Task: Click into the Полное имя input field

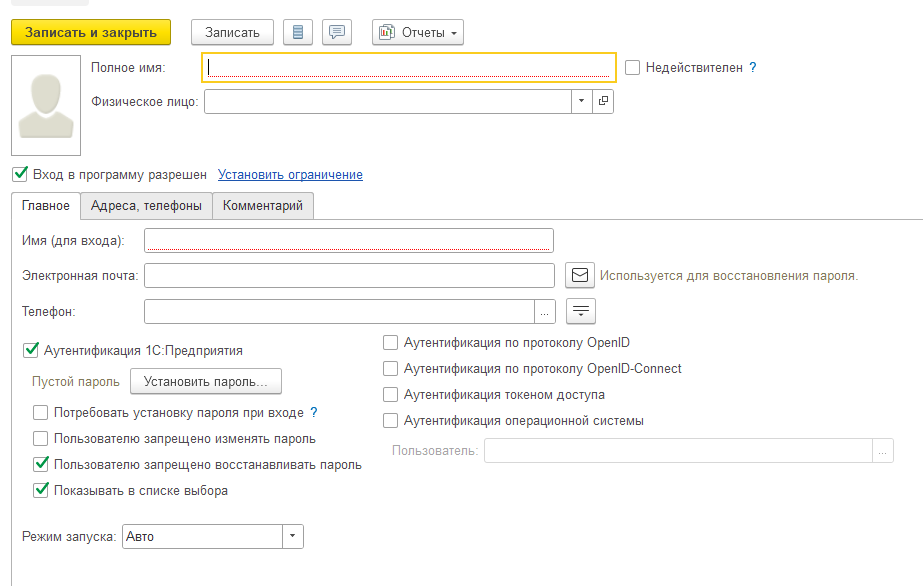Action: pyautogui.click(x=409, y=68)
